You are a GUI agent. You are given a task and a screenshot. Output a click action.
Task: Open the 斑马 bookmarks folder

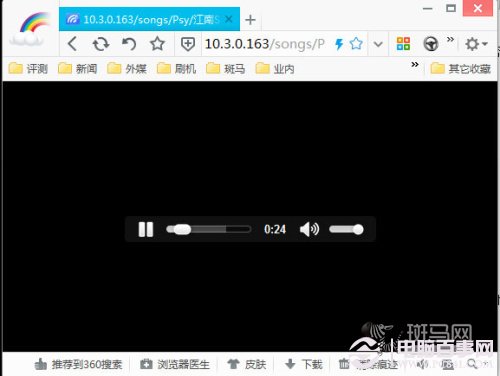225,69
